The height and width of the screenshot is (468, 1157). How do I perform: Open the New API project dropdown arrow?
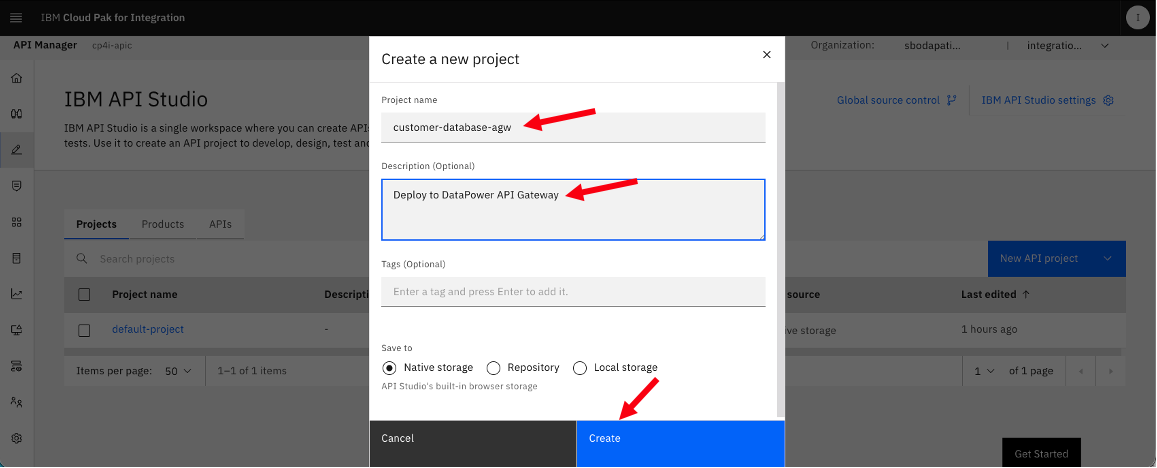1108,258
